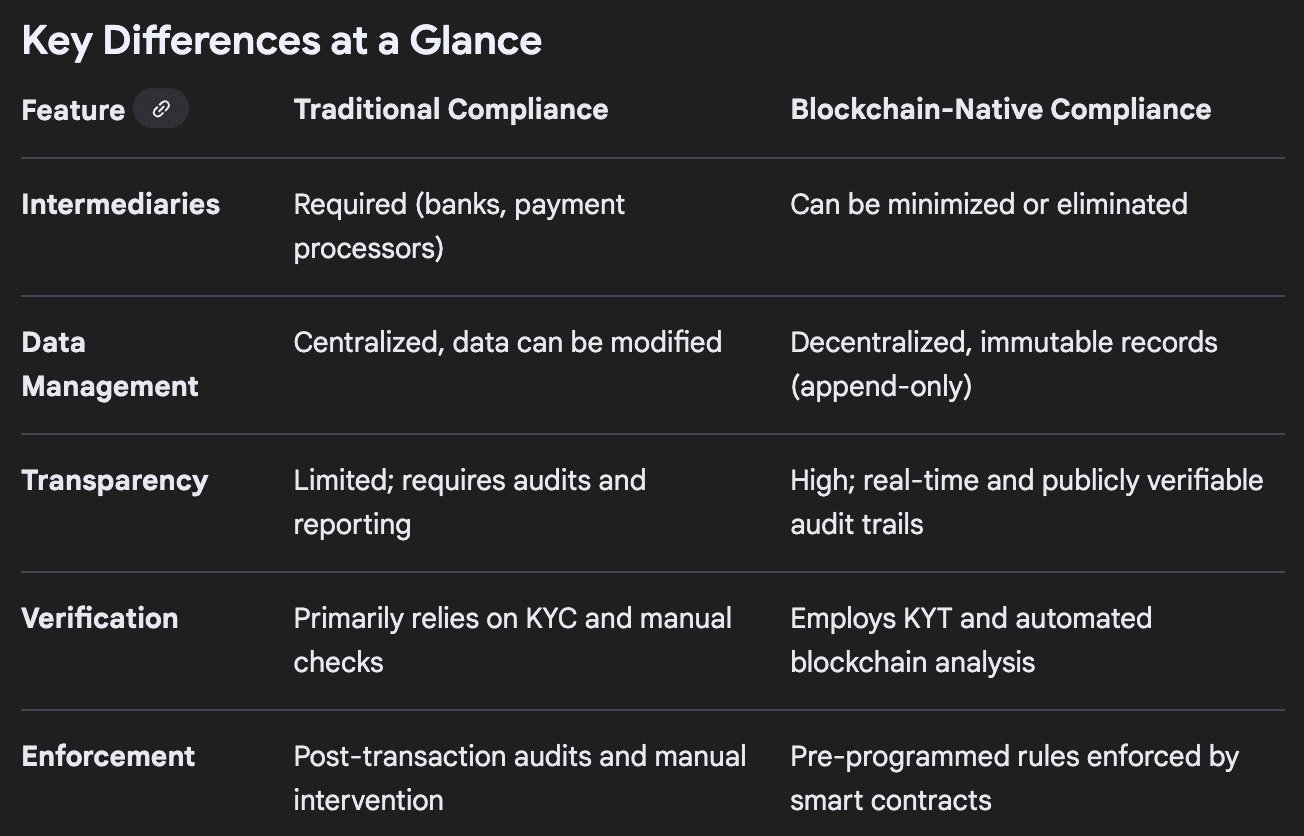Screen dimensions: 1304x836
Task: Click the Primarily relies on KYC cell
Action: coord(512,640)
